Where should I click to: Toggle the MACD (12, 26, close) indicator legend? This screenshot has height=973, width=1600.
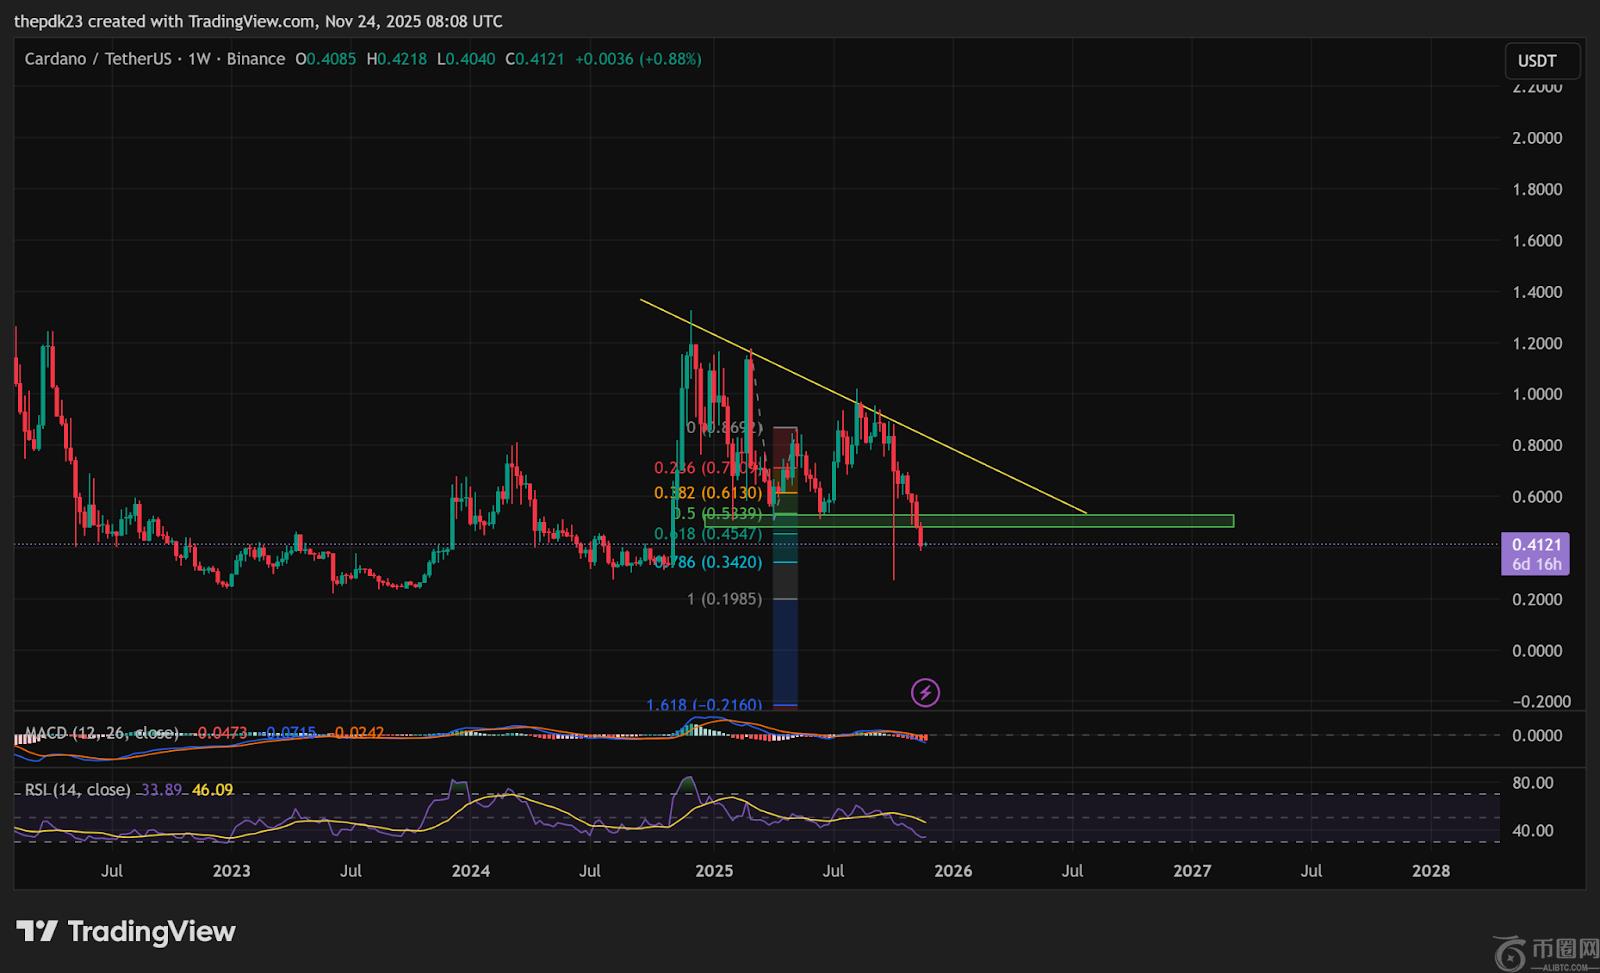pyautogui.click(x=102, y=733)
